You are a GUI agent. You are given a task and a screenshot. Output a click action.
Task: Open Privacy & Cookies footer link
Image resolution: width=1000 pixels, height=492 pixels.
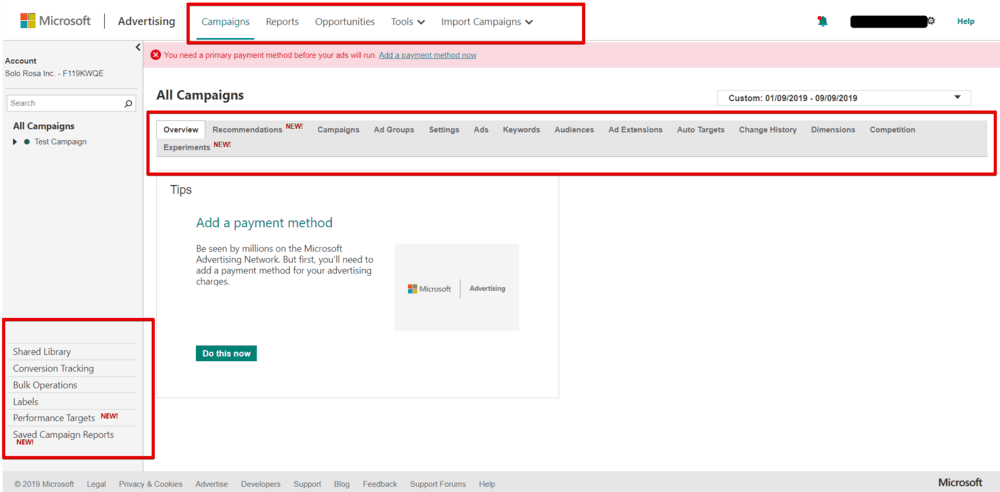click(151, 484)
